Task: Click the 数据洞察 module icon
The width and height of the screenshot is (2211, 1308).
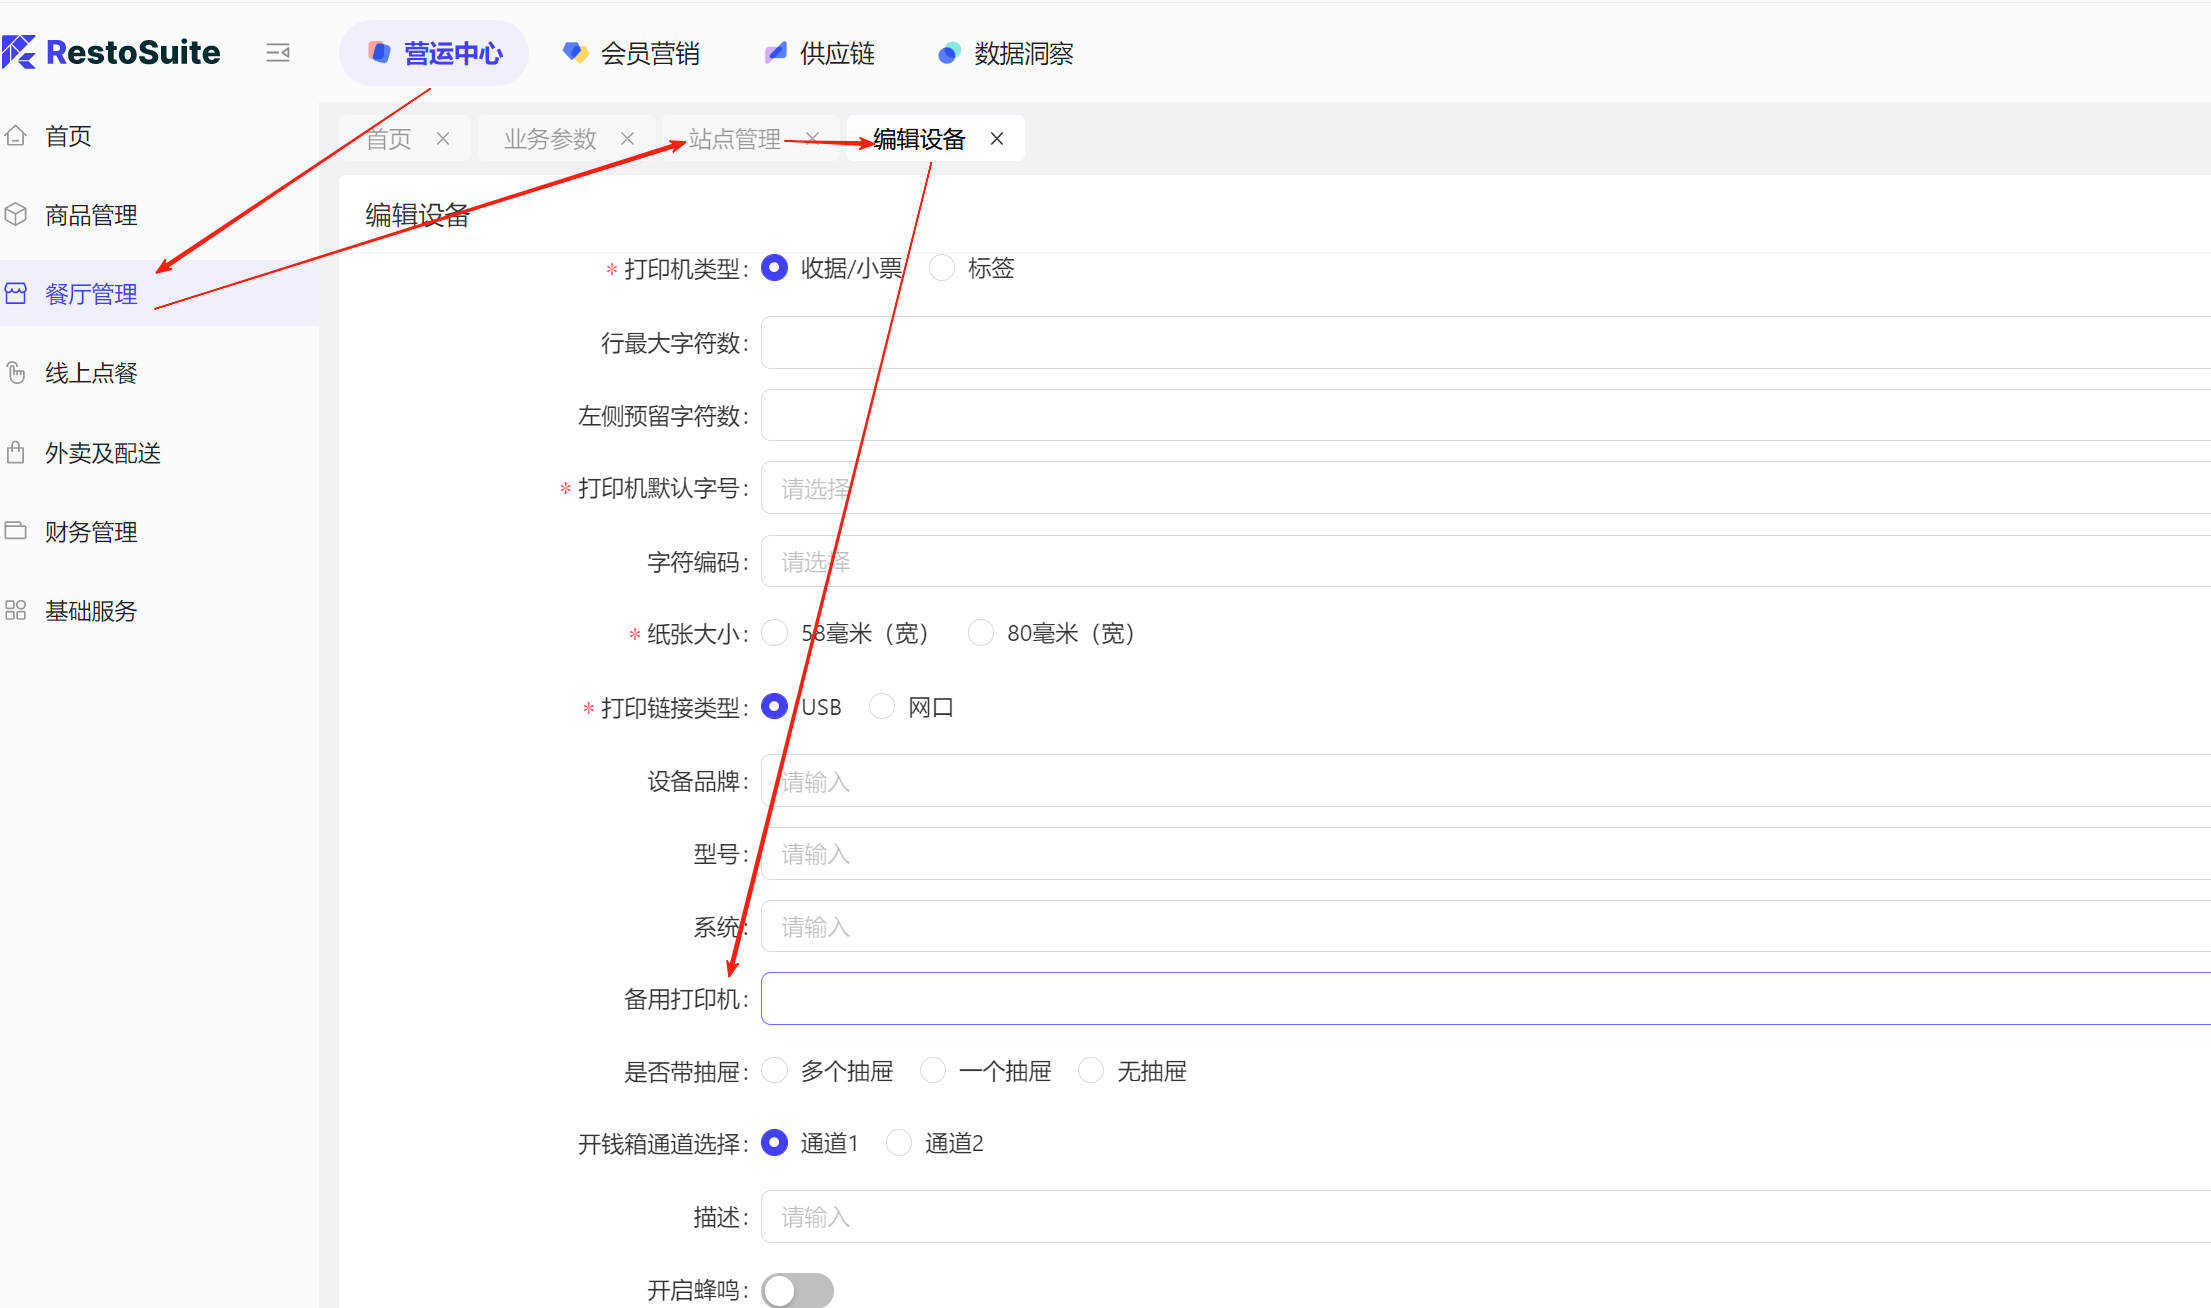Action: click(948, 53)
